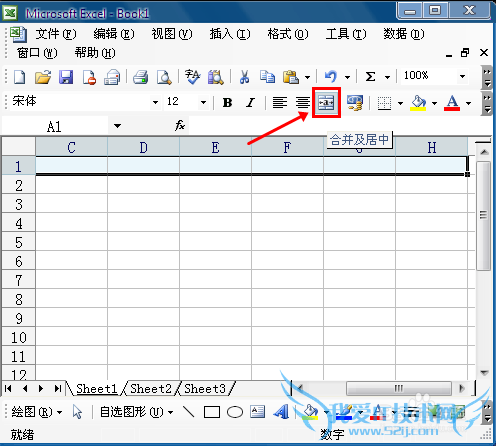Toggle Bold formatting

(x=227, y=103)
